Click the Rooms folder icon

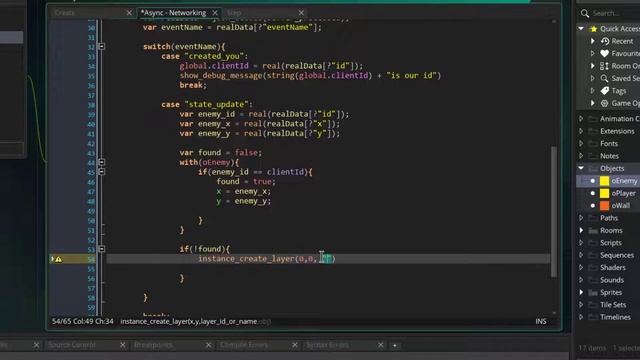click(x=593, y=231)
